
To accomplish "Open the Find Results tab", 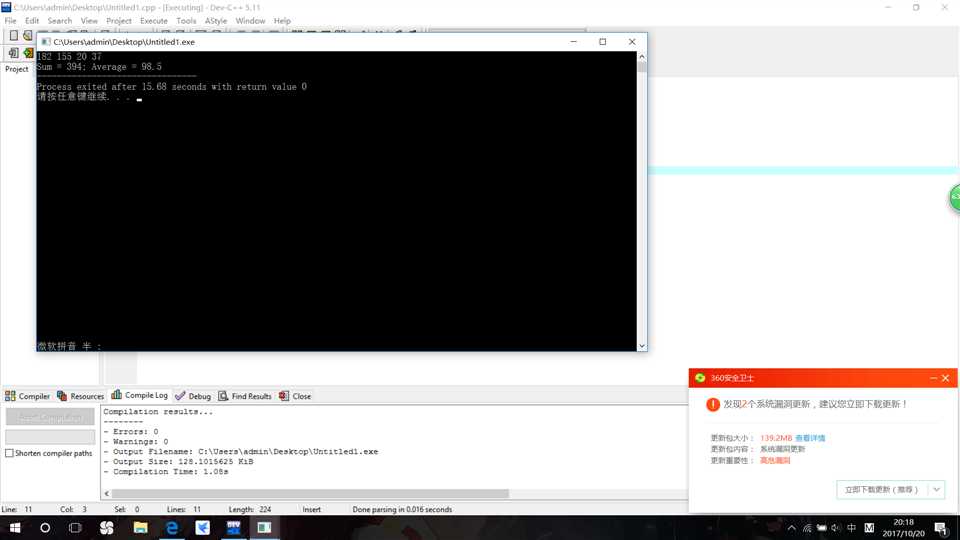I will click(x=245, y=396).
